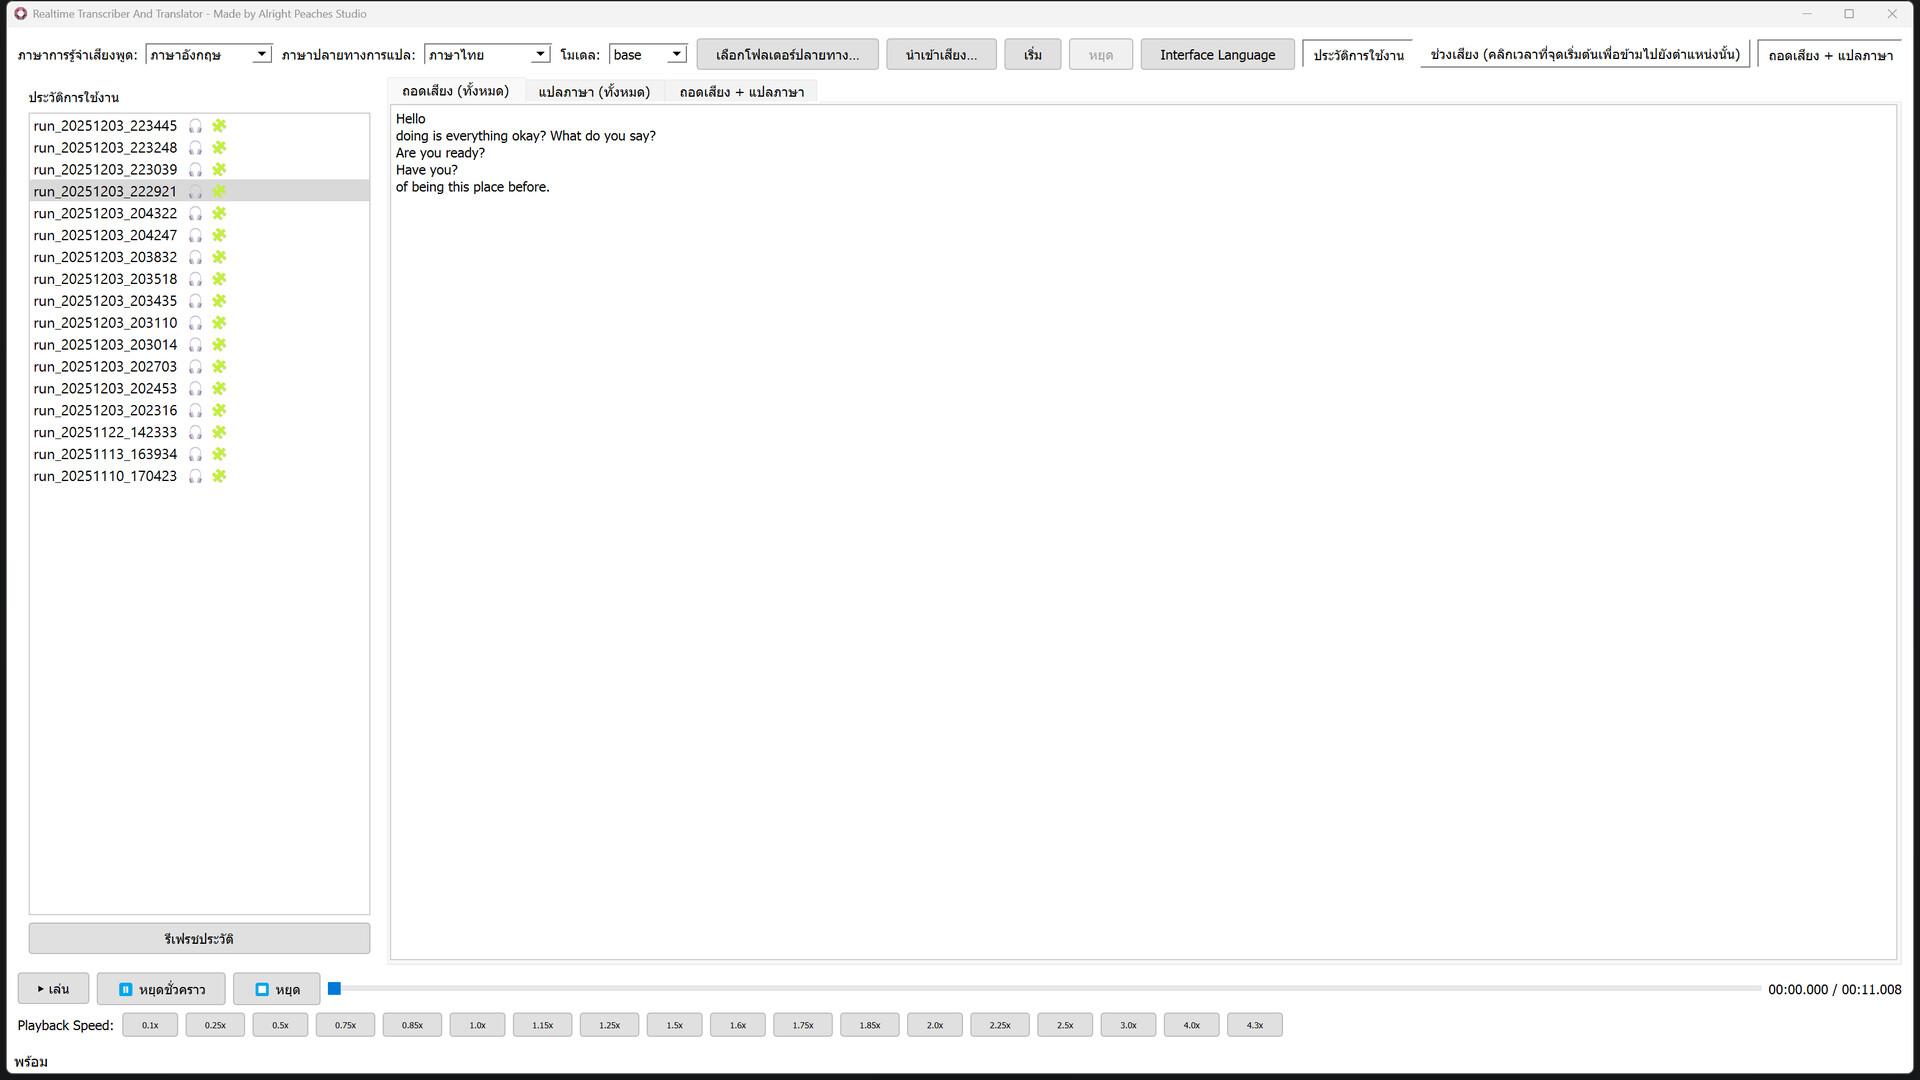Open the translation target language dropdown showing ภาษาไทย

[x=539, y=54]
